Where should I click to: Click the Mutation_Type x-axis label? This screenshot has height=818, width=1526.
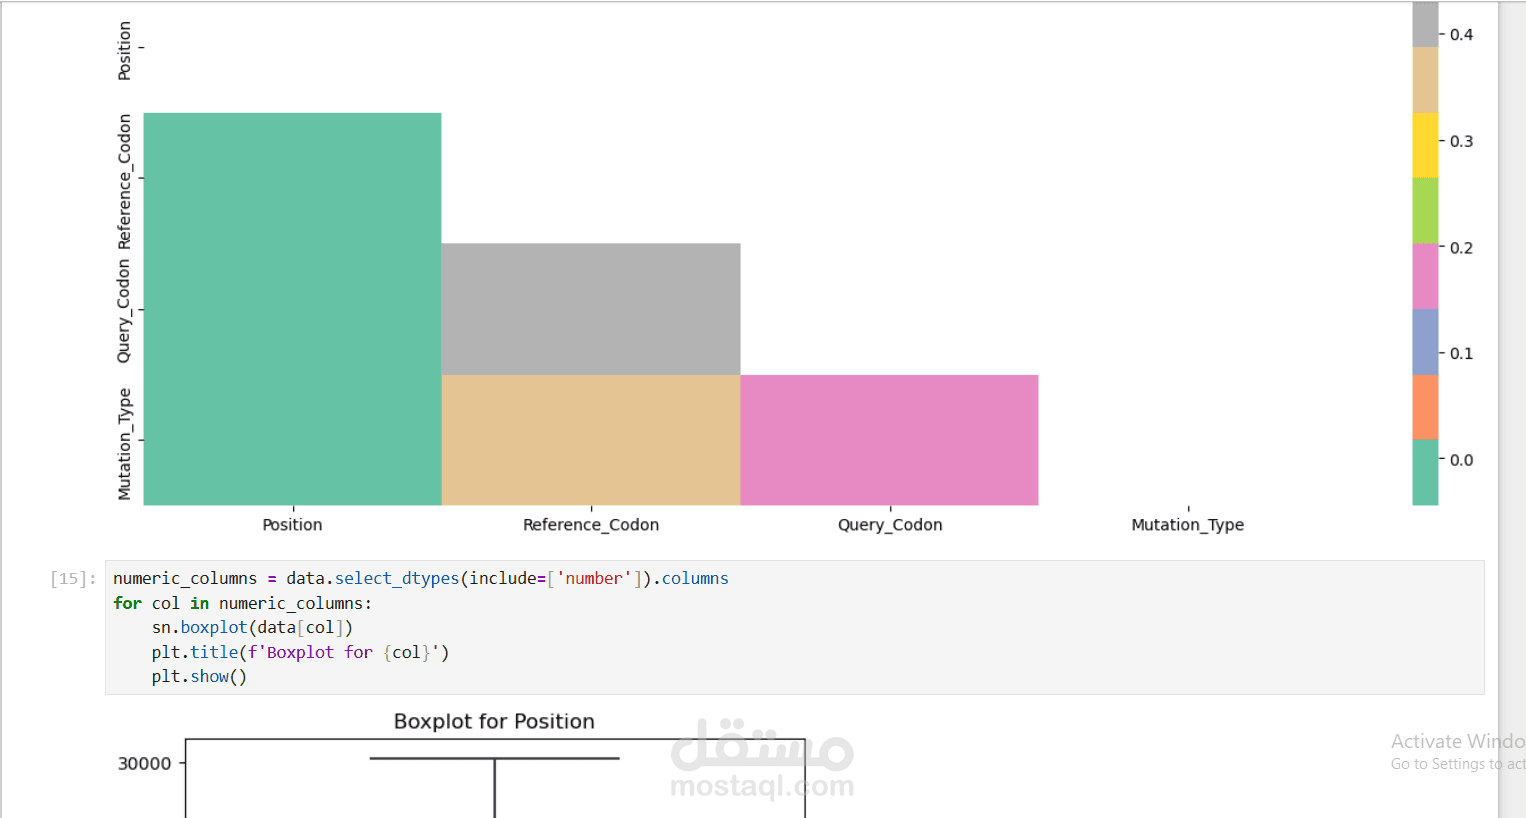pyautogui.click(x=1188, y=525)
